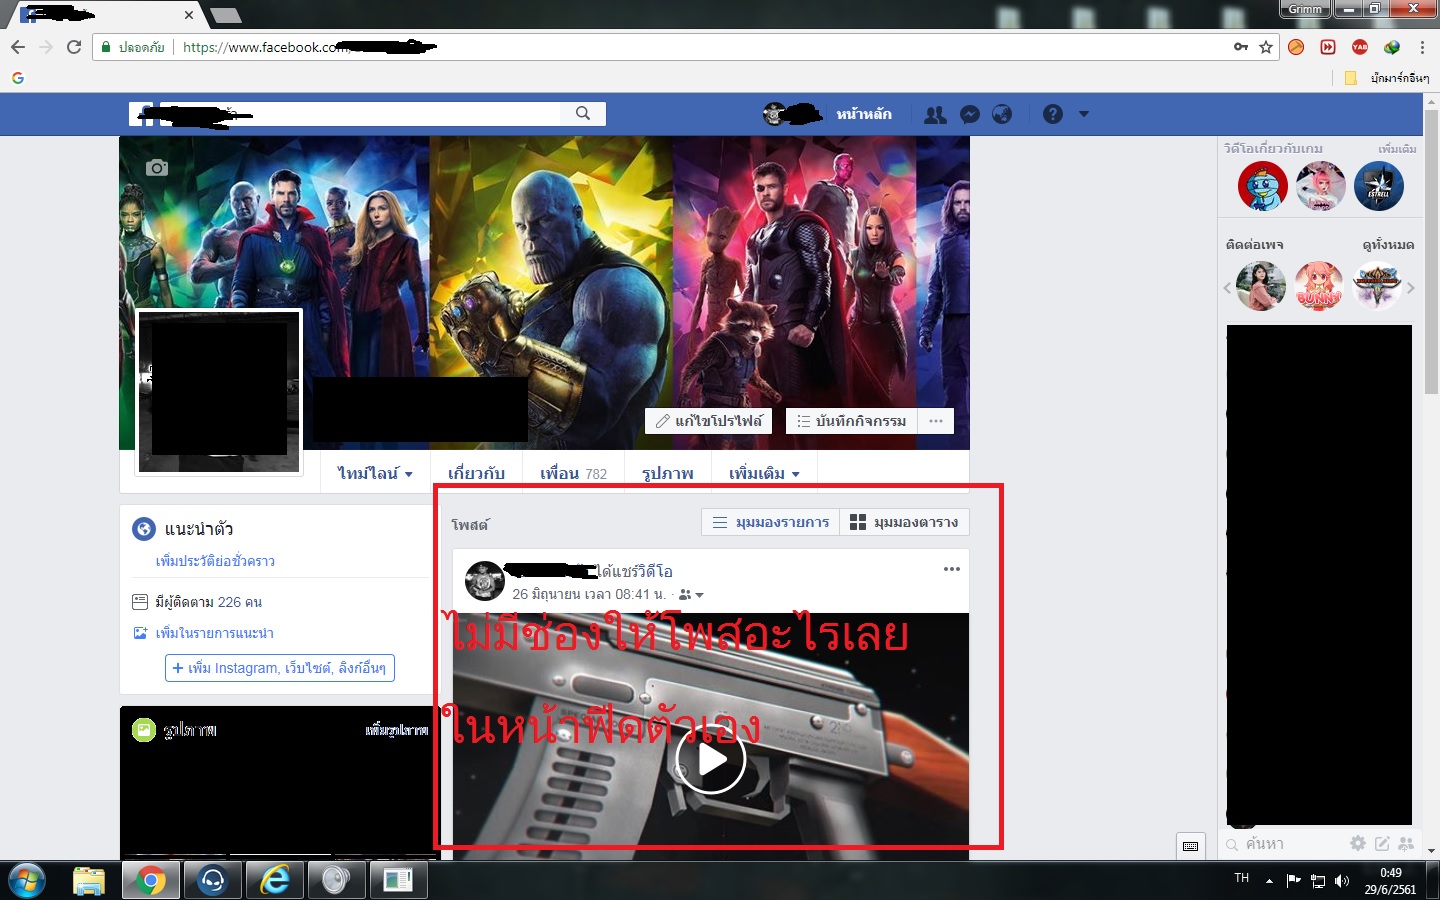Click the followers 226 คน text
The image size is (1440, 900).
[208, 602]
